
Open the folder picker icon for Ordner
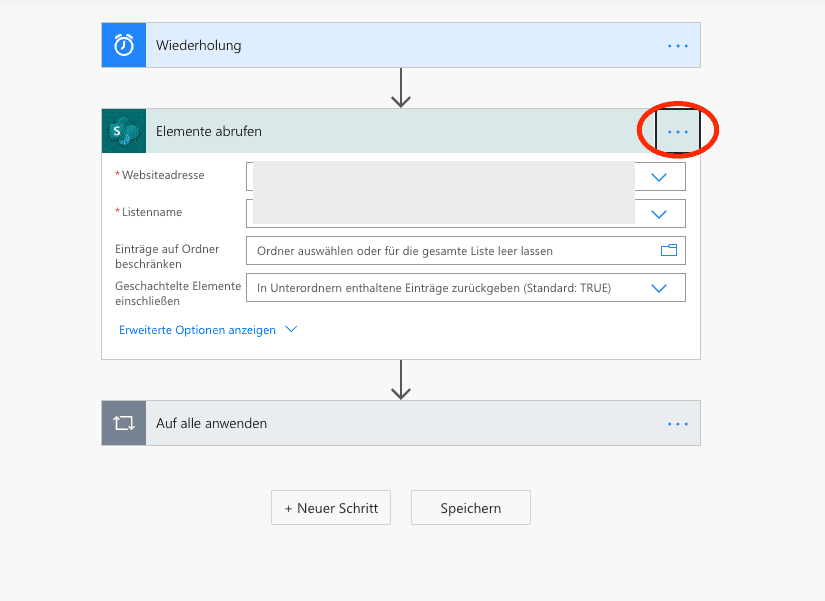coord(669,251)
